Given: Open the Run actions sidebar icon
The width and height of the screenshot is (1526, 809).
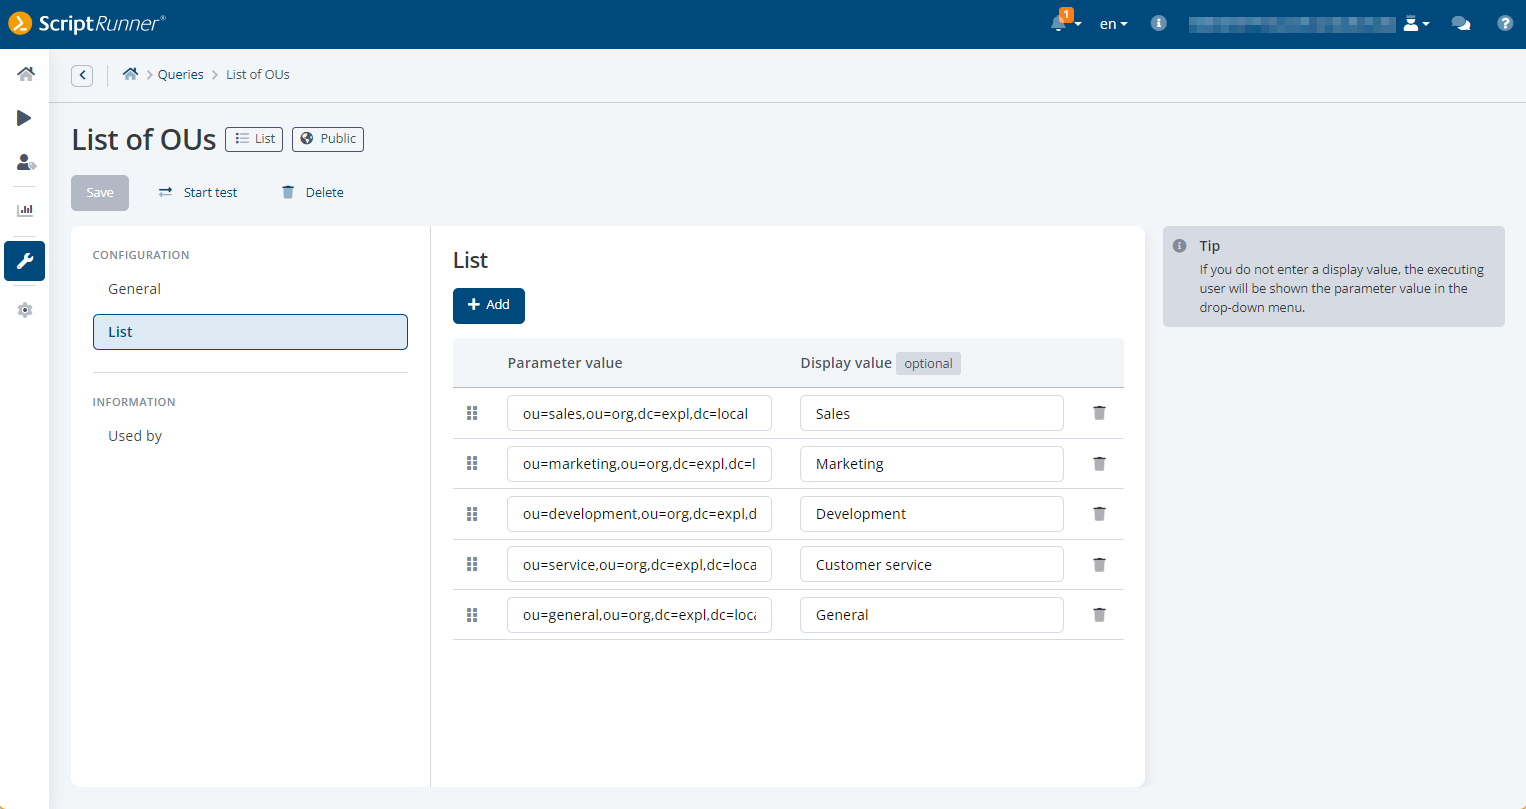Looking at the screenshot, I should (x=24, y=118).
